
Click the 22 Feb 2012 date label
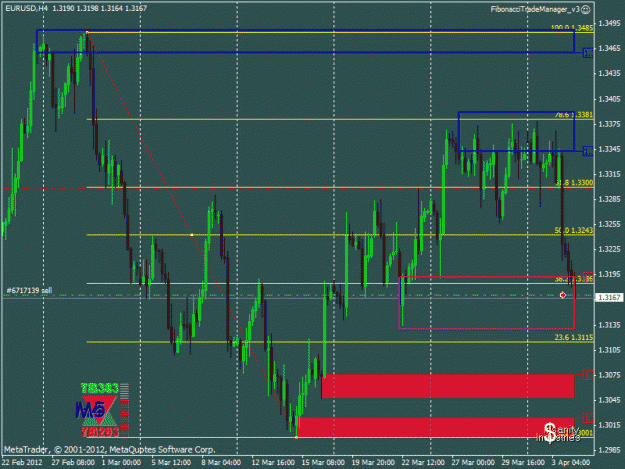coord(22,463)
